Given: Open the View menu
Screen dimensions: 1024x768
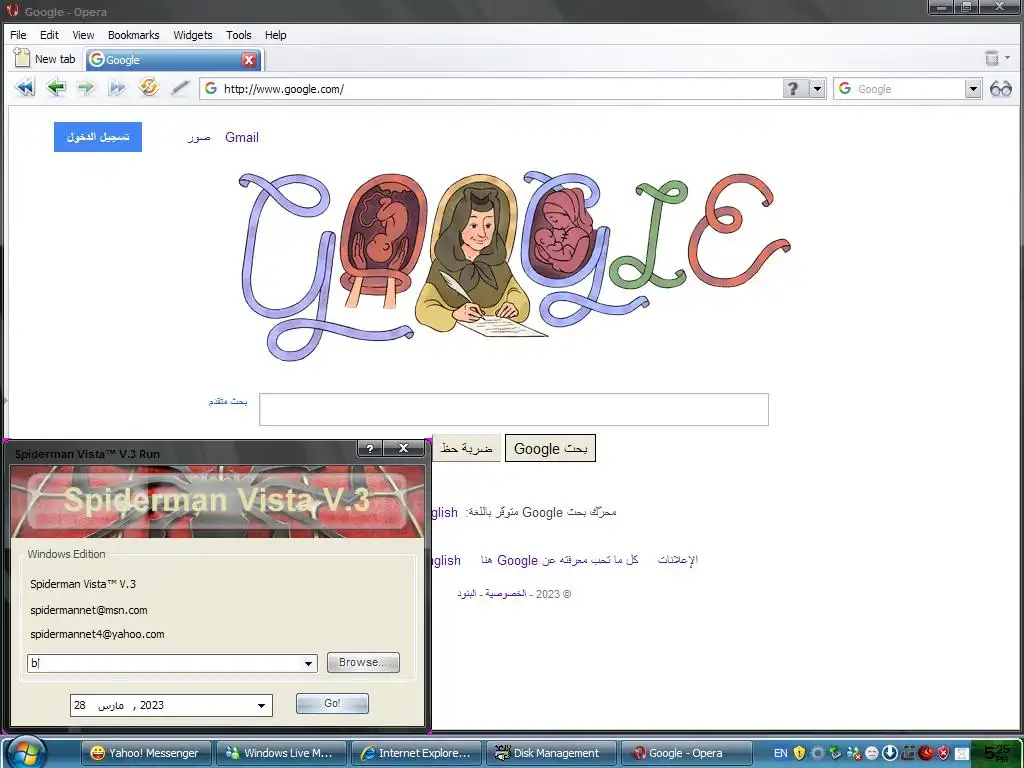Looking at the screenshot, I should click(x=83, y=35).
